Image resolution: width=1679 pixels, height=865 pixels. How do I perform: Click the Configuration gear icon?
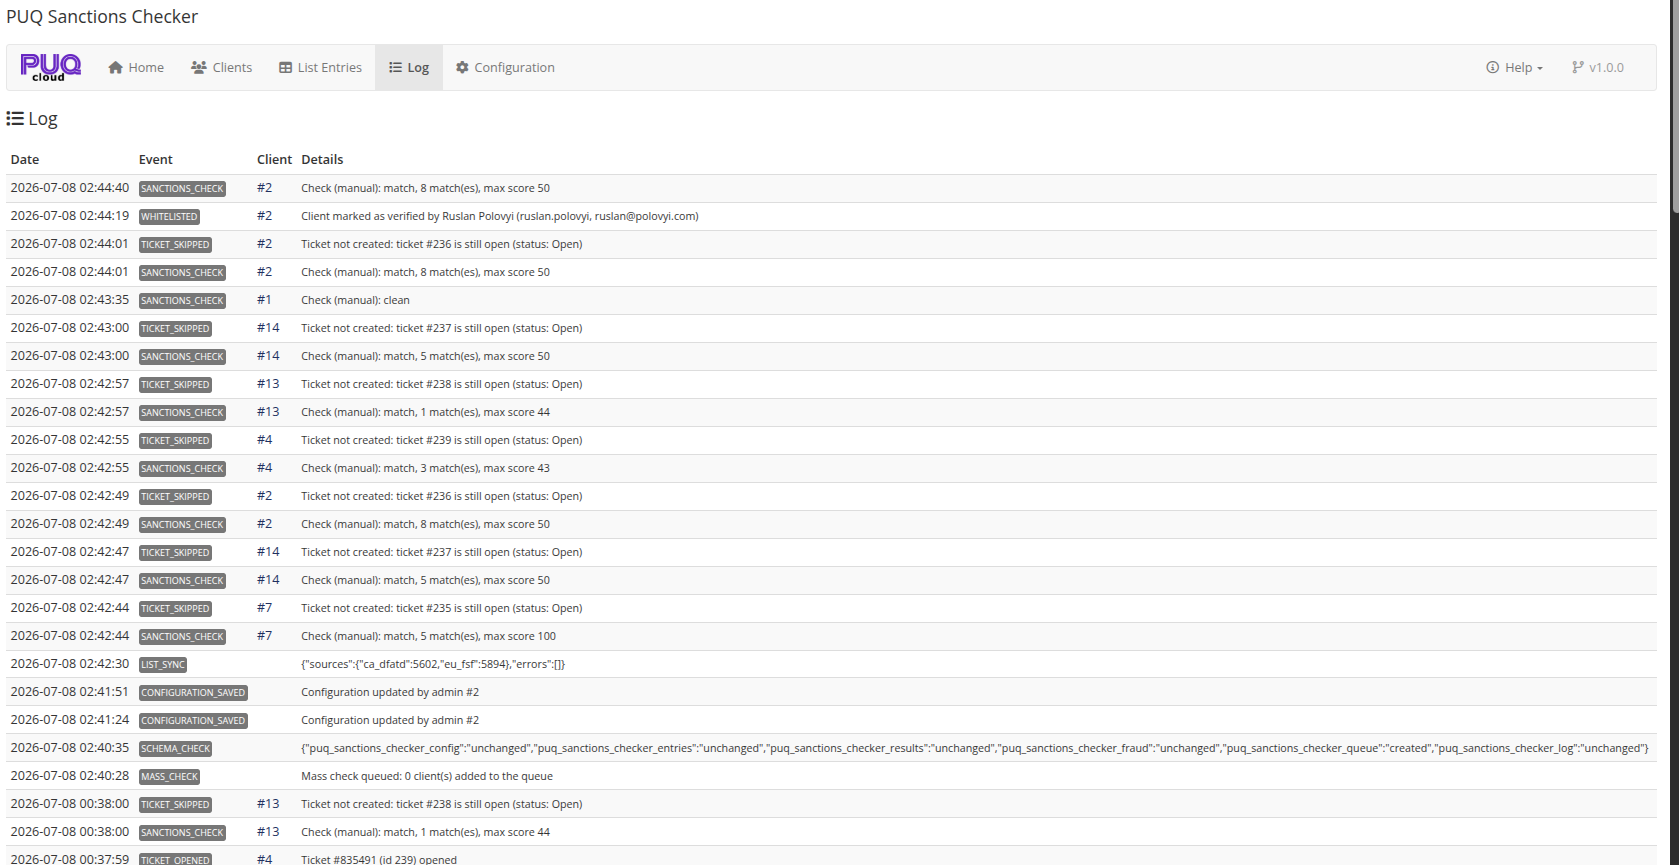(462, 67)
